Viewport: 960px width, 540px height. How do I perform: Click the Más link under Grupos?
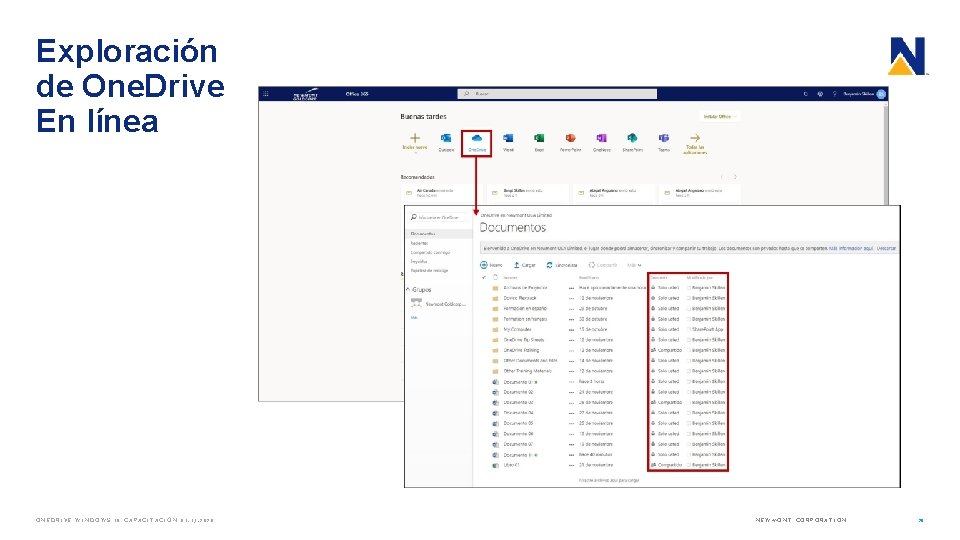point(414,317)
